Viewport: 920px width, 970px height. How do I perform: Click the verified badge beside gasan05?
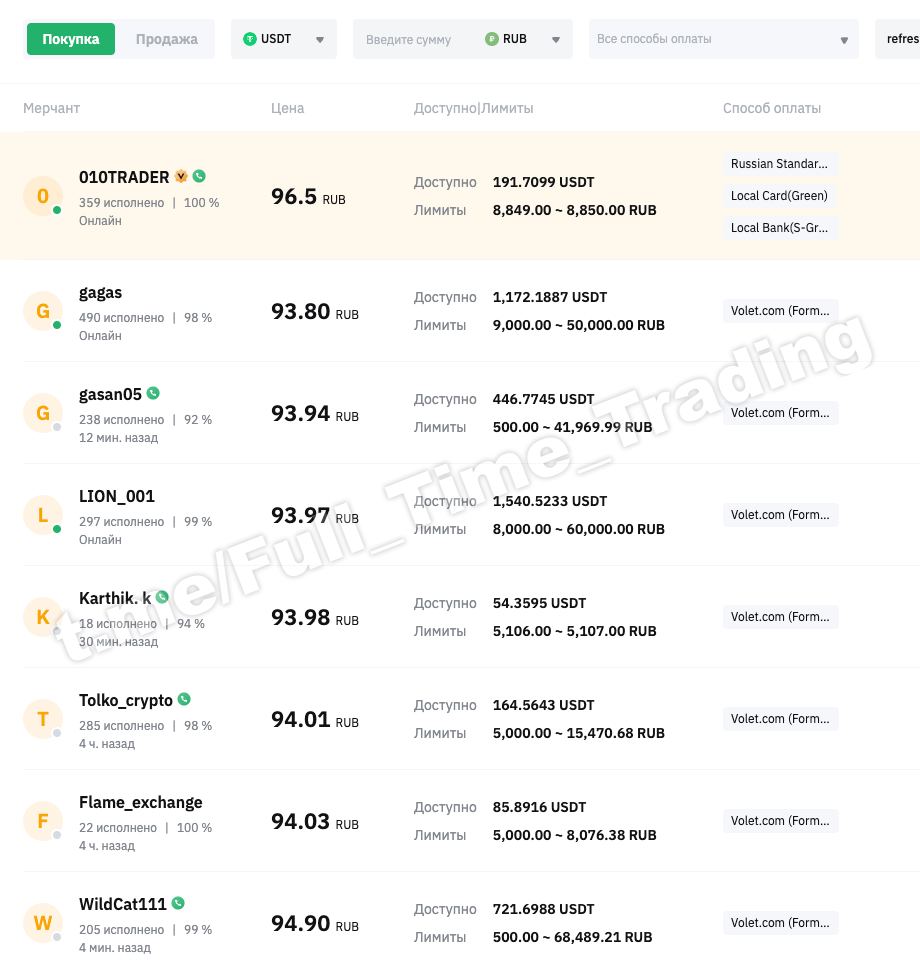click(153, 393)
